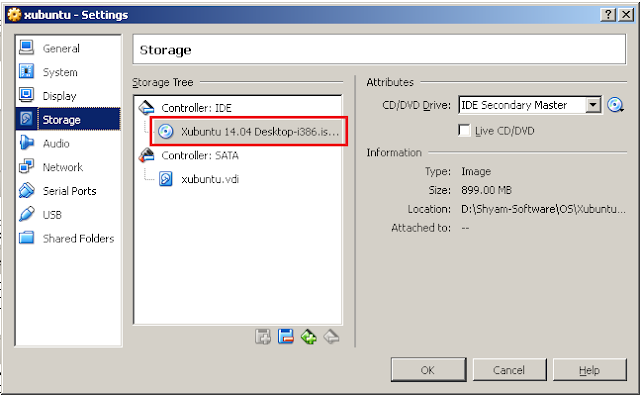Click the IDE Secondary Master combo box text
The image size is (640, 395).
(x=514, y=105)
